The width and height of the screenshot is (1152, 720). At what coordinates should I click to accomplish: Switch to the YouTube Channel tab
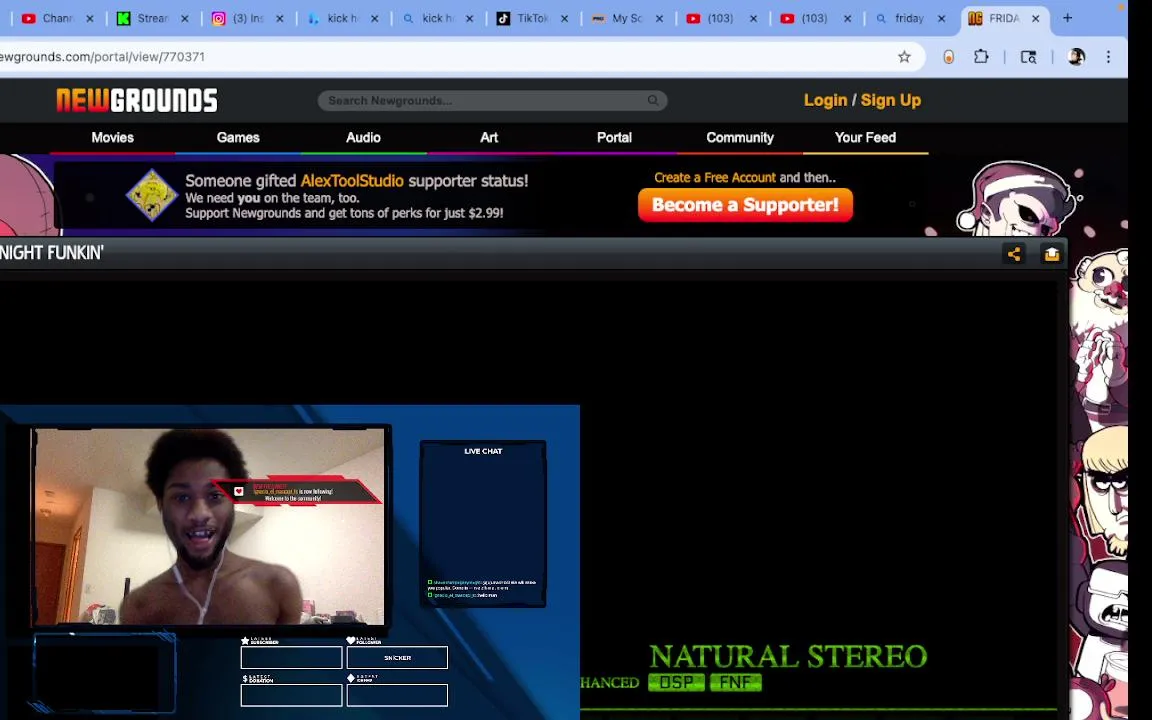point(57,18)
